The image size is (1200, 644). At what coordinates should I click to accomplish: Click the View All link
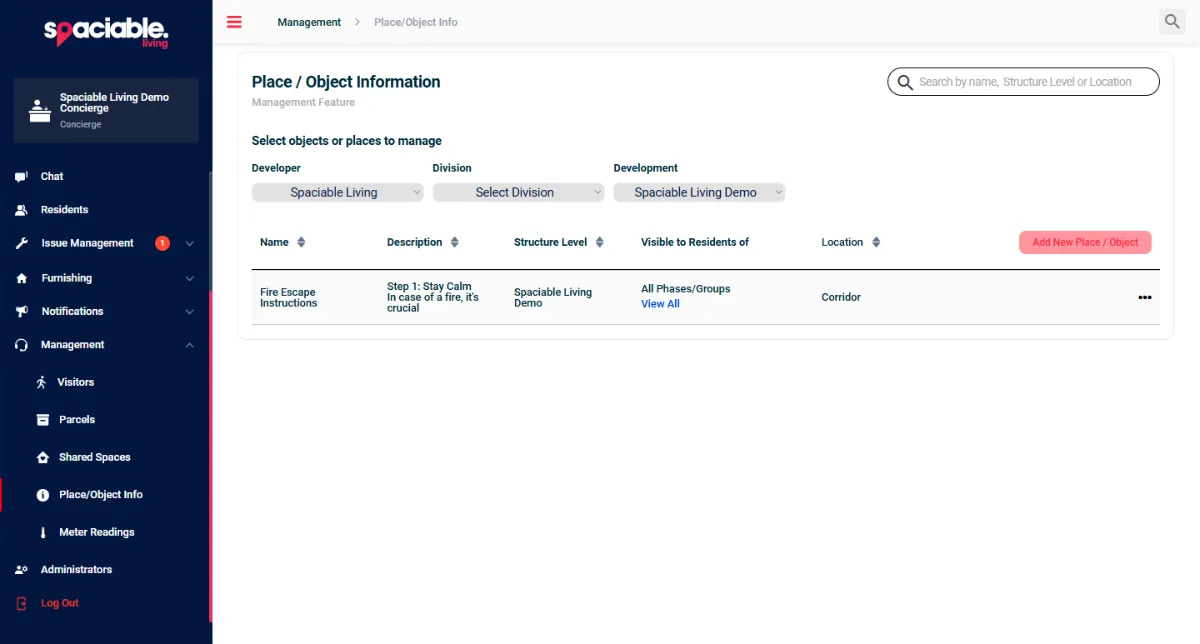coord(660,304)
